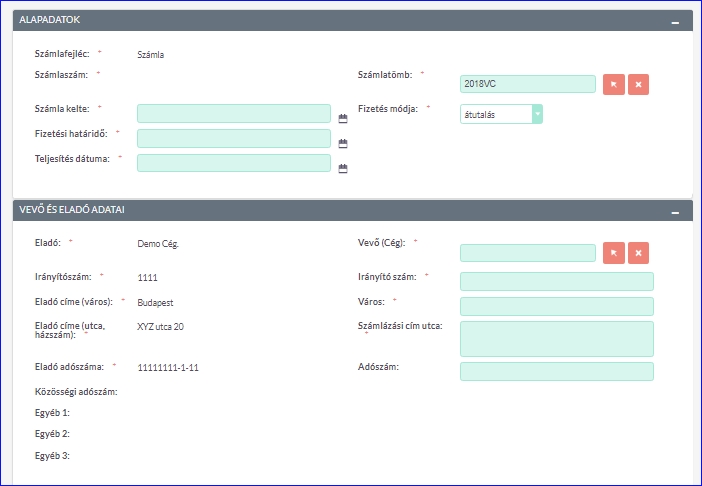
Task: Collapse the VEVŐ ÉS ELADÓ ADATAI panel
Action: point(675,211)
